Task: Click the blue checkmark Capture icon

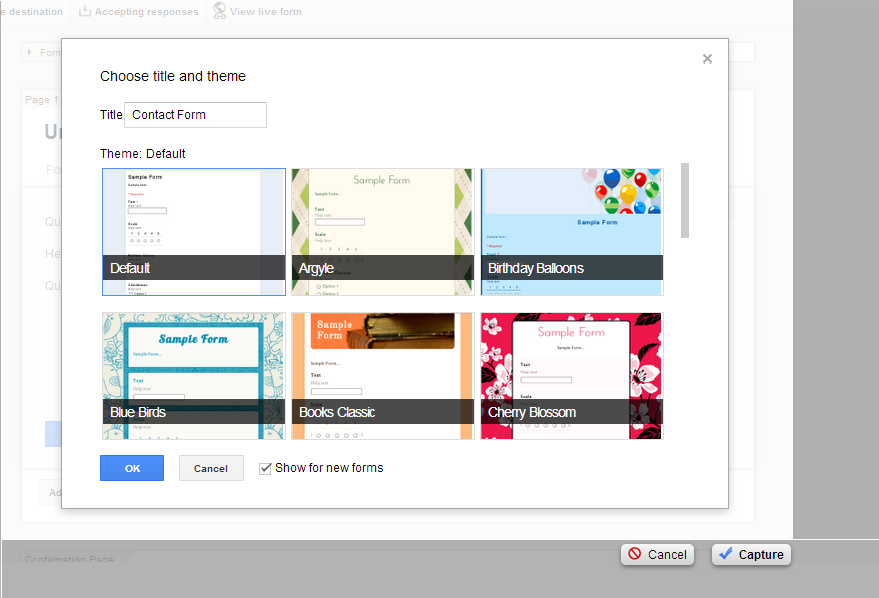Action: pyautogui.click(x=725, y=554)
